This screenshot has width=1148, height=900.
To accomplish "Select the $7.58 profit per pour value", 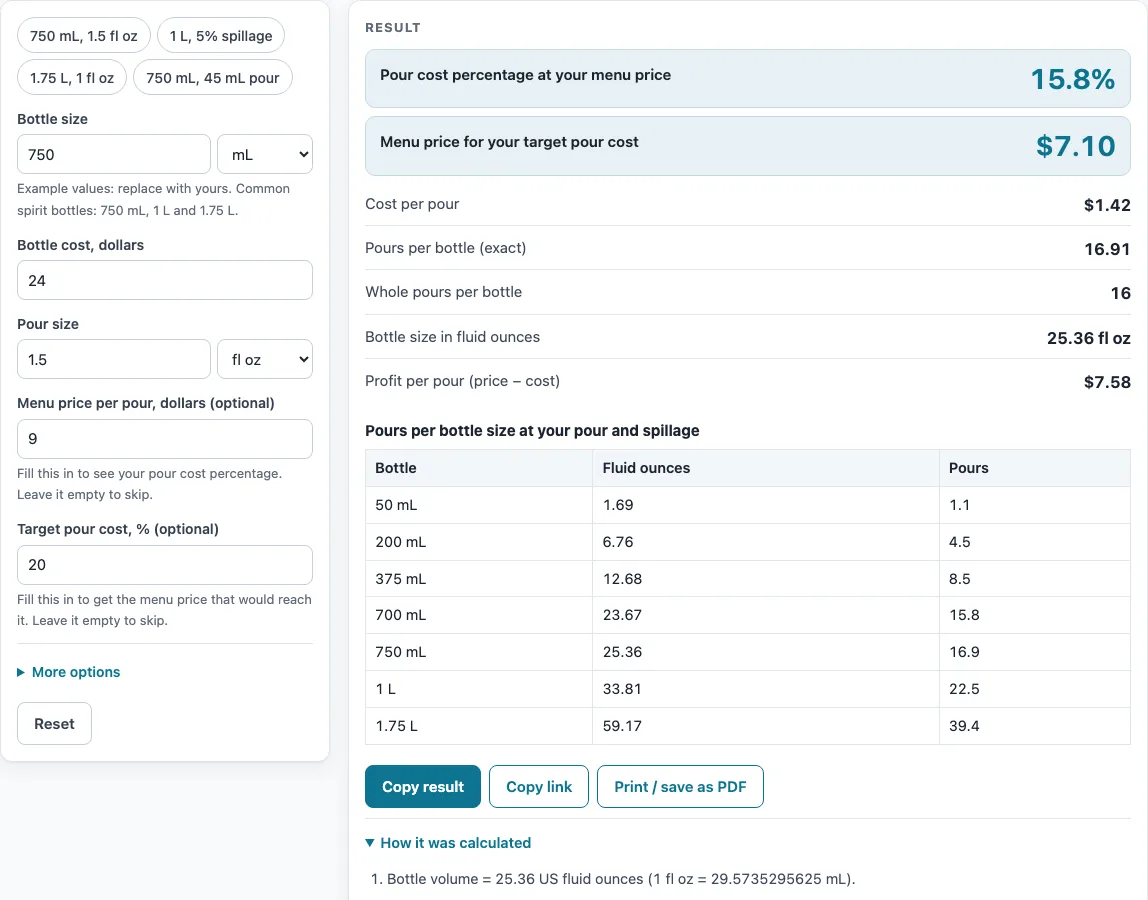I will pos(1107,382).
